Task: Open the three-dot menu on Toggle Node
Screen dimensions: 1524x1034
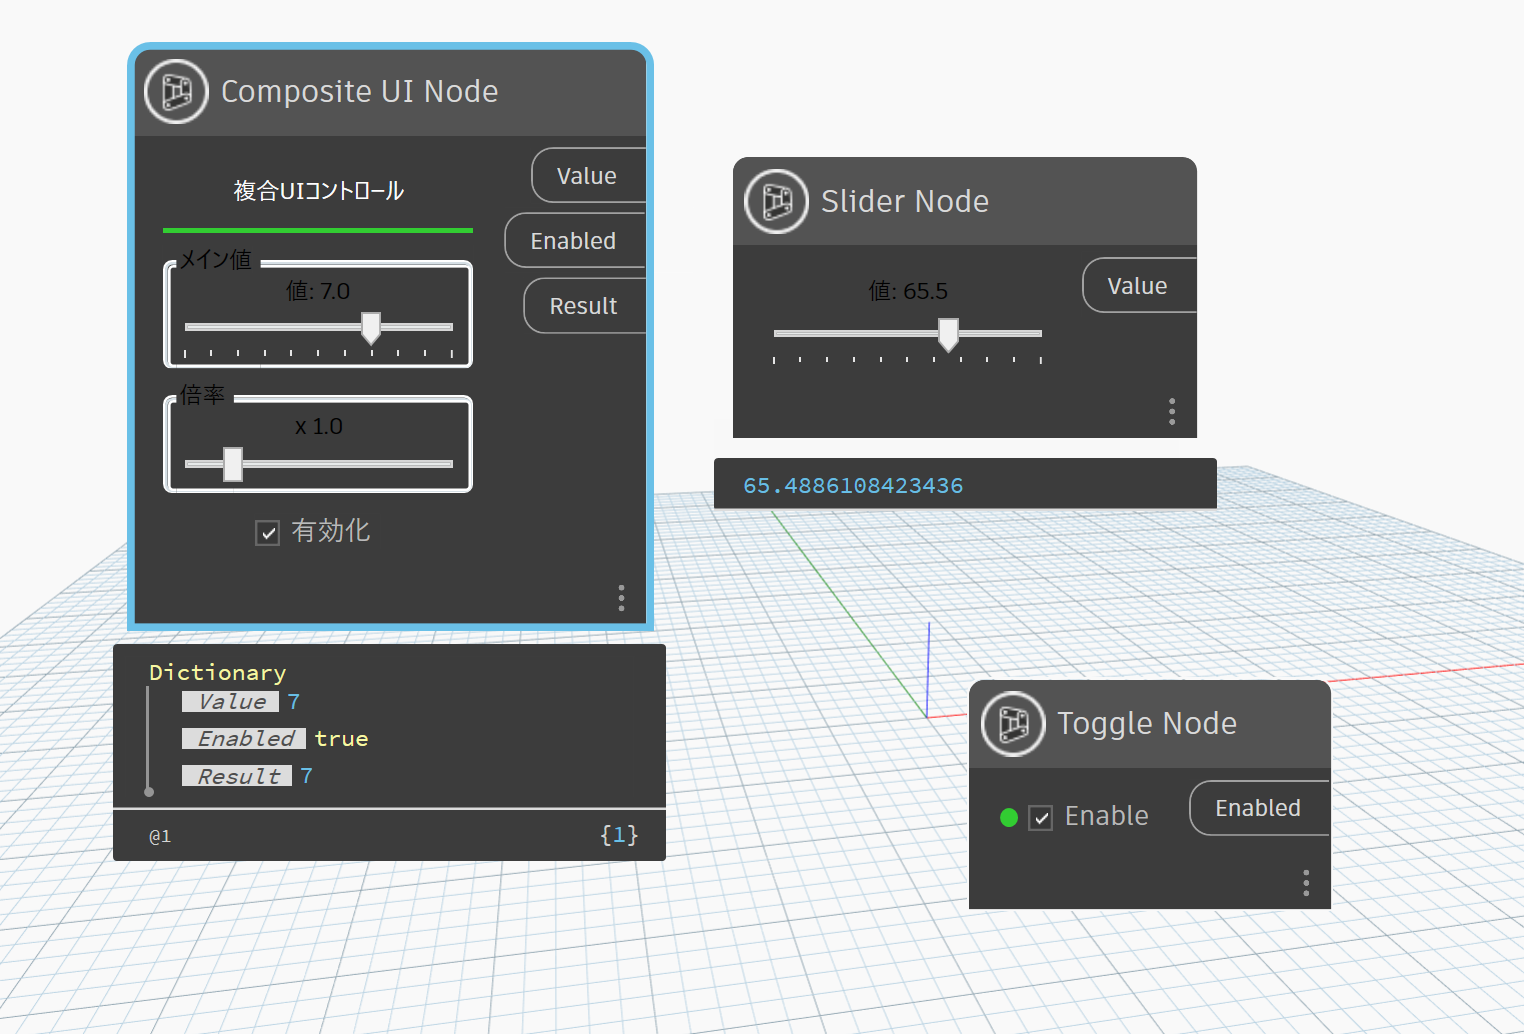Action: (1305, 882)
